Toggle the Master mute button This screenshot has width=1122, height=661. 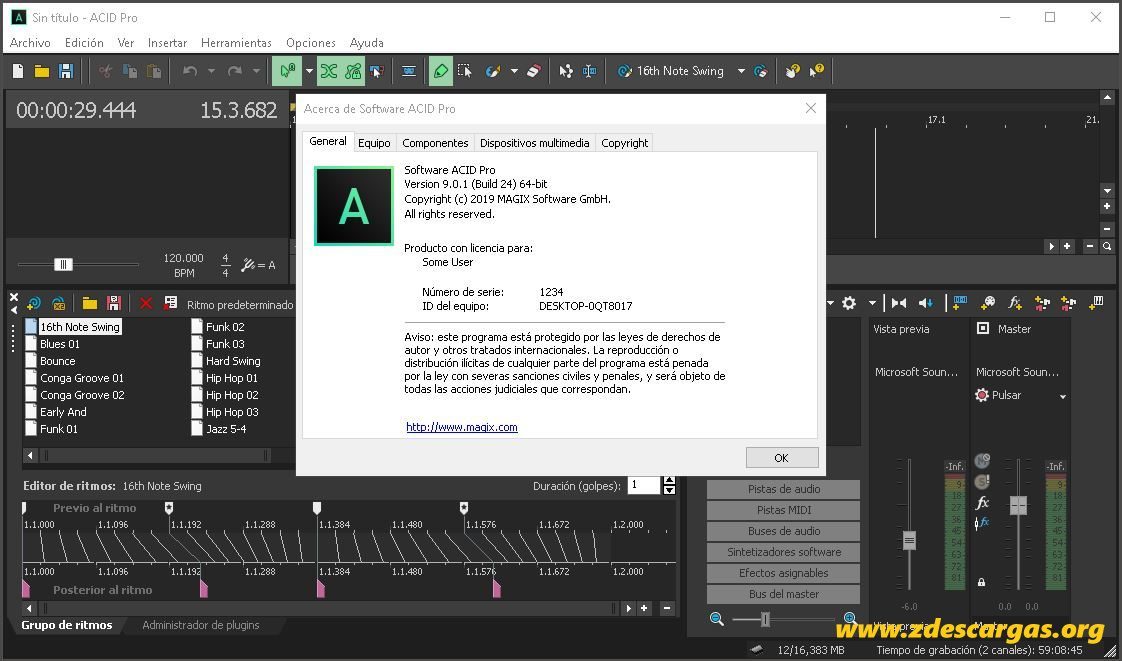982,461
